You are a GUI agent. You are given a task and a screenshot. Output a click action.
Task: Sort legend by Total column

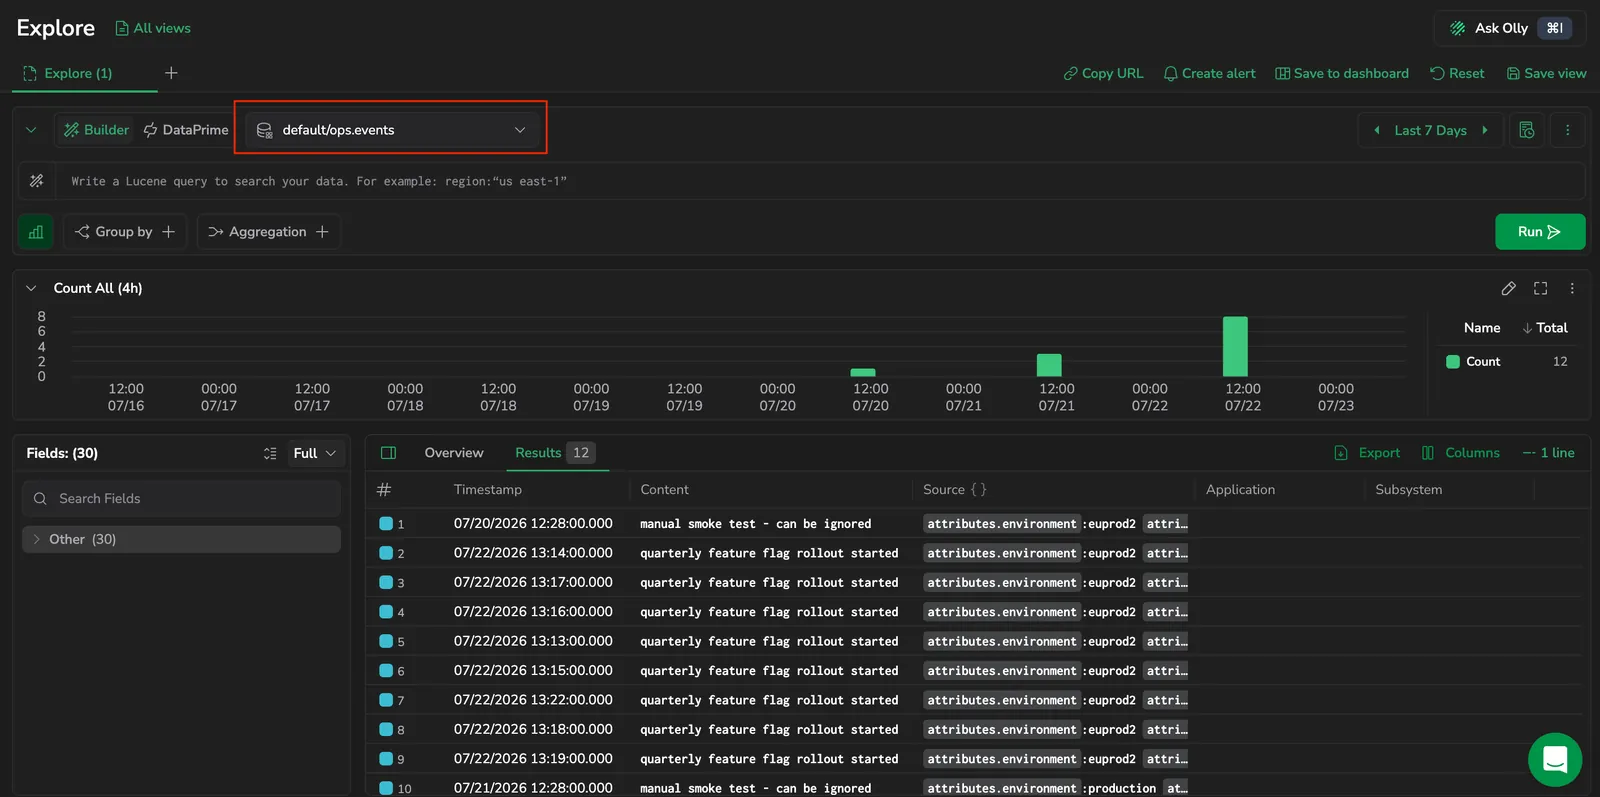(1545, 328)
